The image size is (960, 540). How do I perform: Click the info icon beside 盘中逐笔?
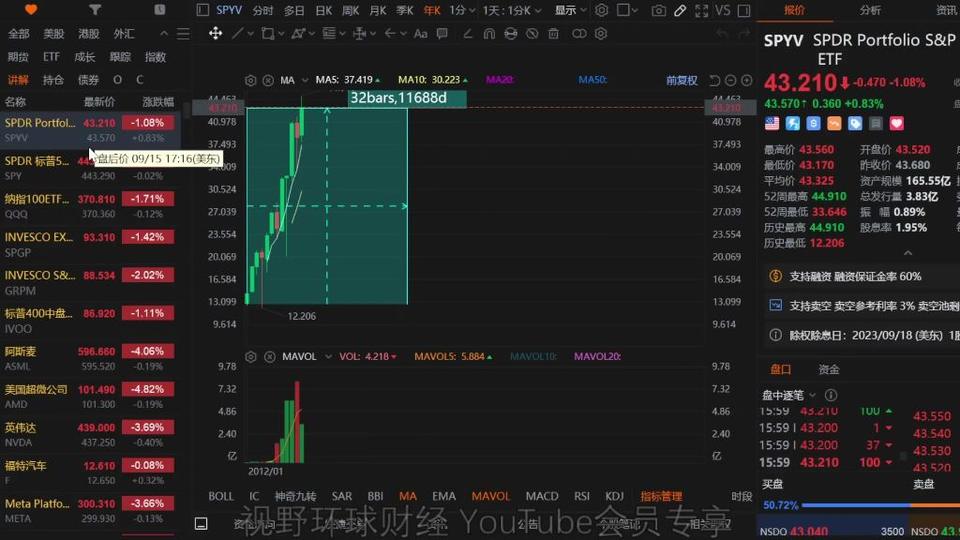(831, 395)
